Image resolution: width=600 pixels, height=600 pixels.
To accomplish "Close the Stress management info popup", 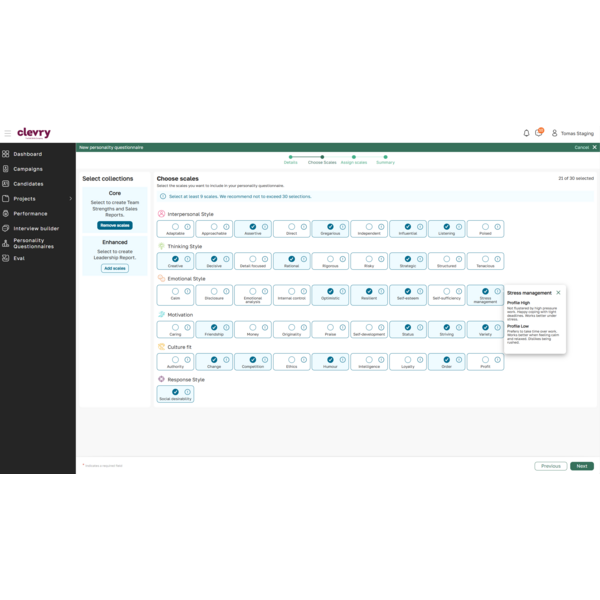I will 558,293.
